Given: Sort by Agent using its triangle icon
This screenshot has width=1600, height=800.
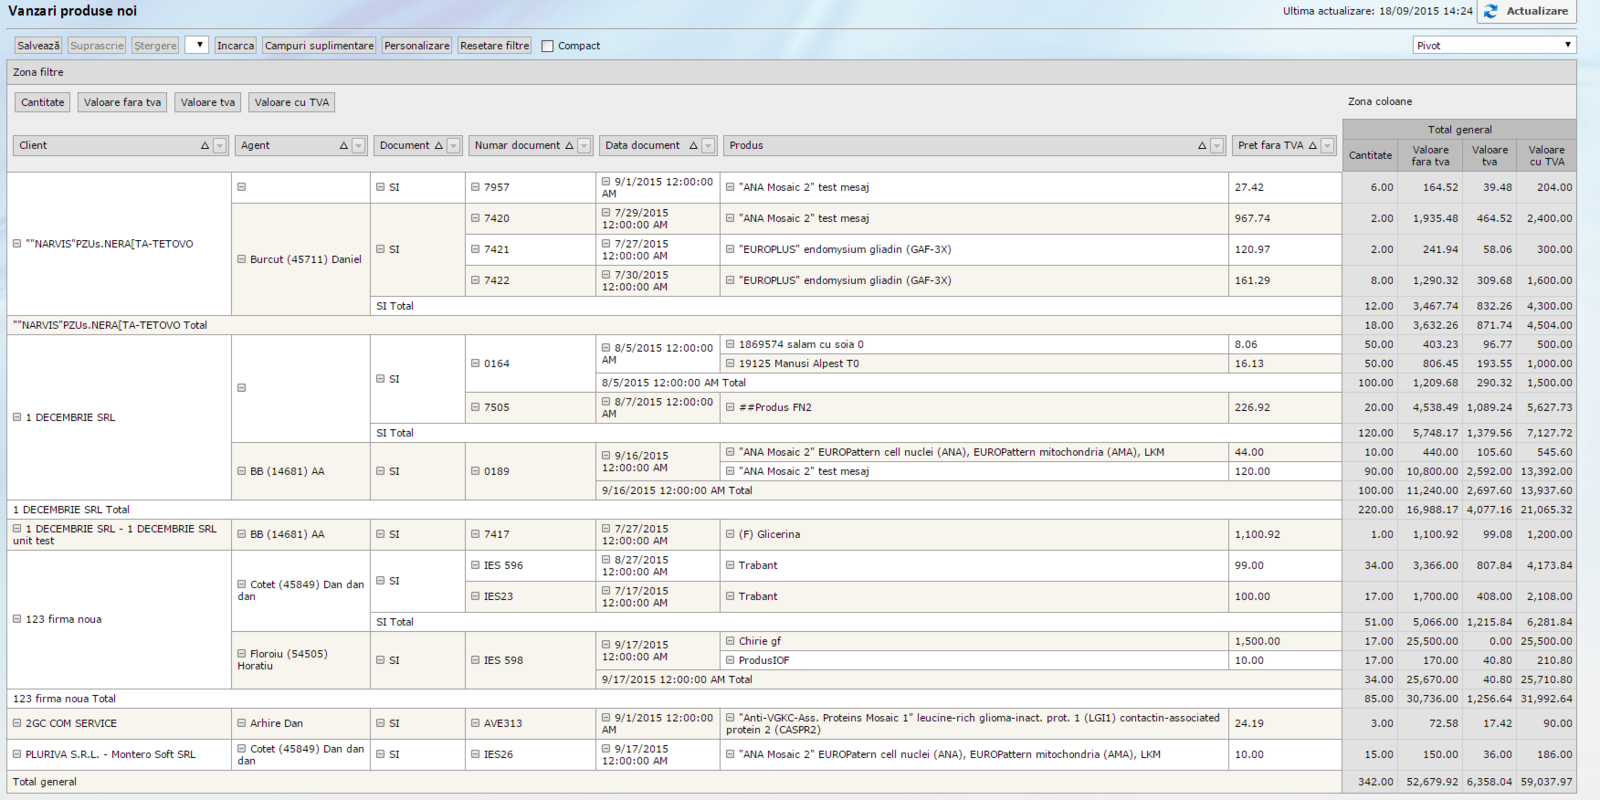Looking at the screenshot, I should [344, 146].
